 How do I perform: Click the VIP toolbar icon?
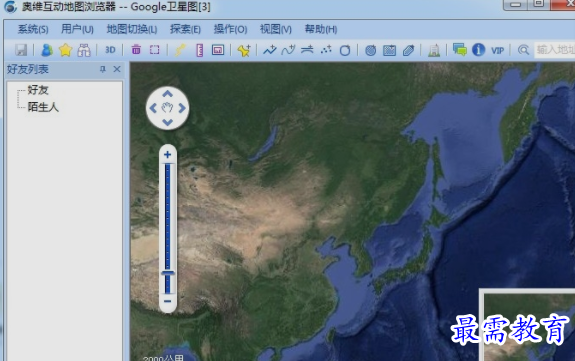click(497, 50)
